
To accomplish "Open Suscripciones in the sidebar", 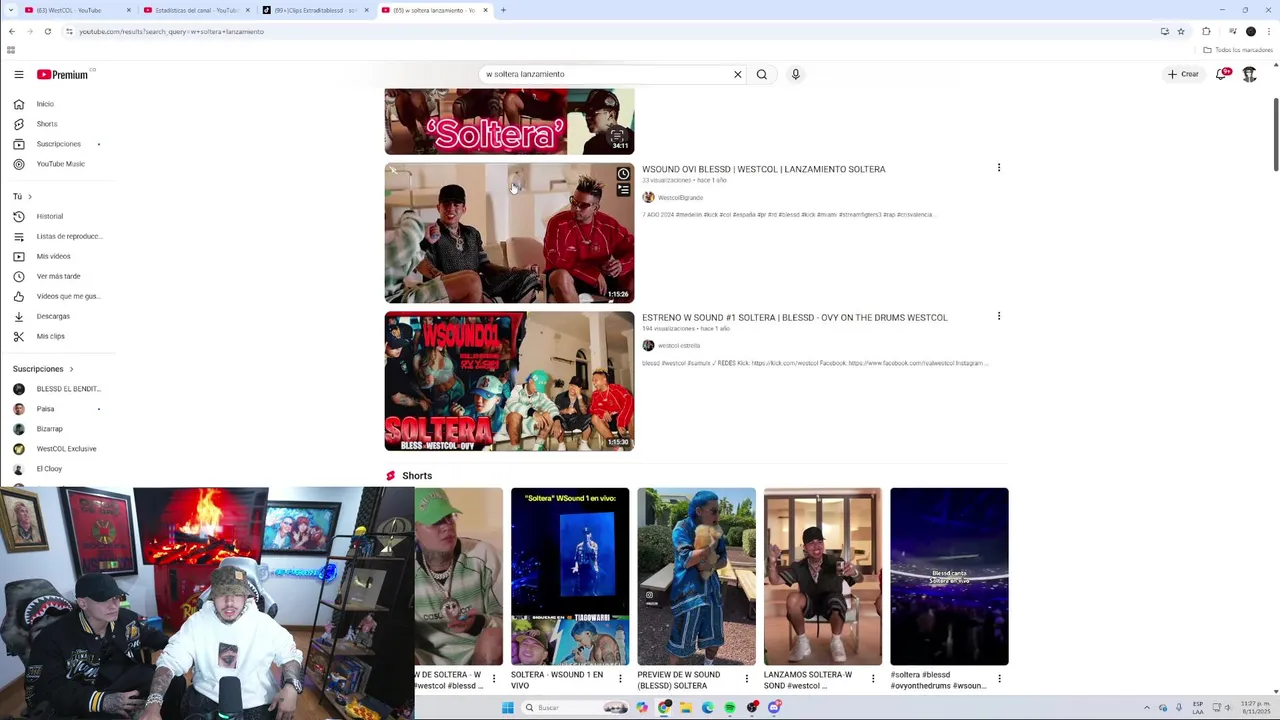I will tap(57, 144).
